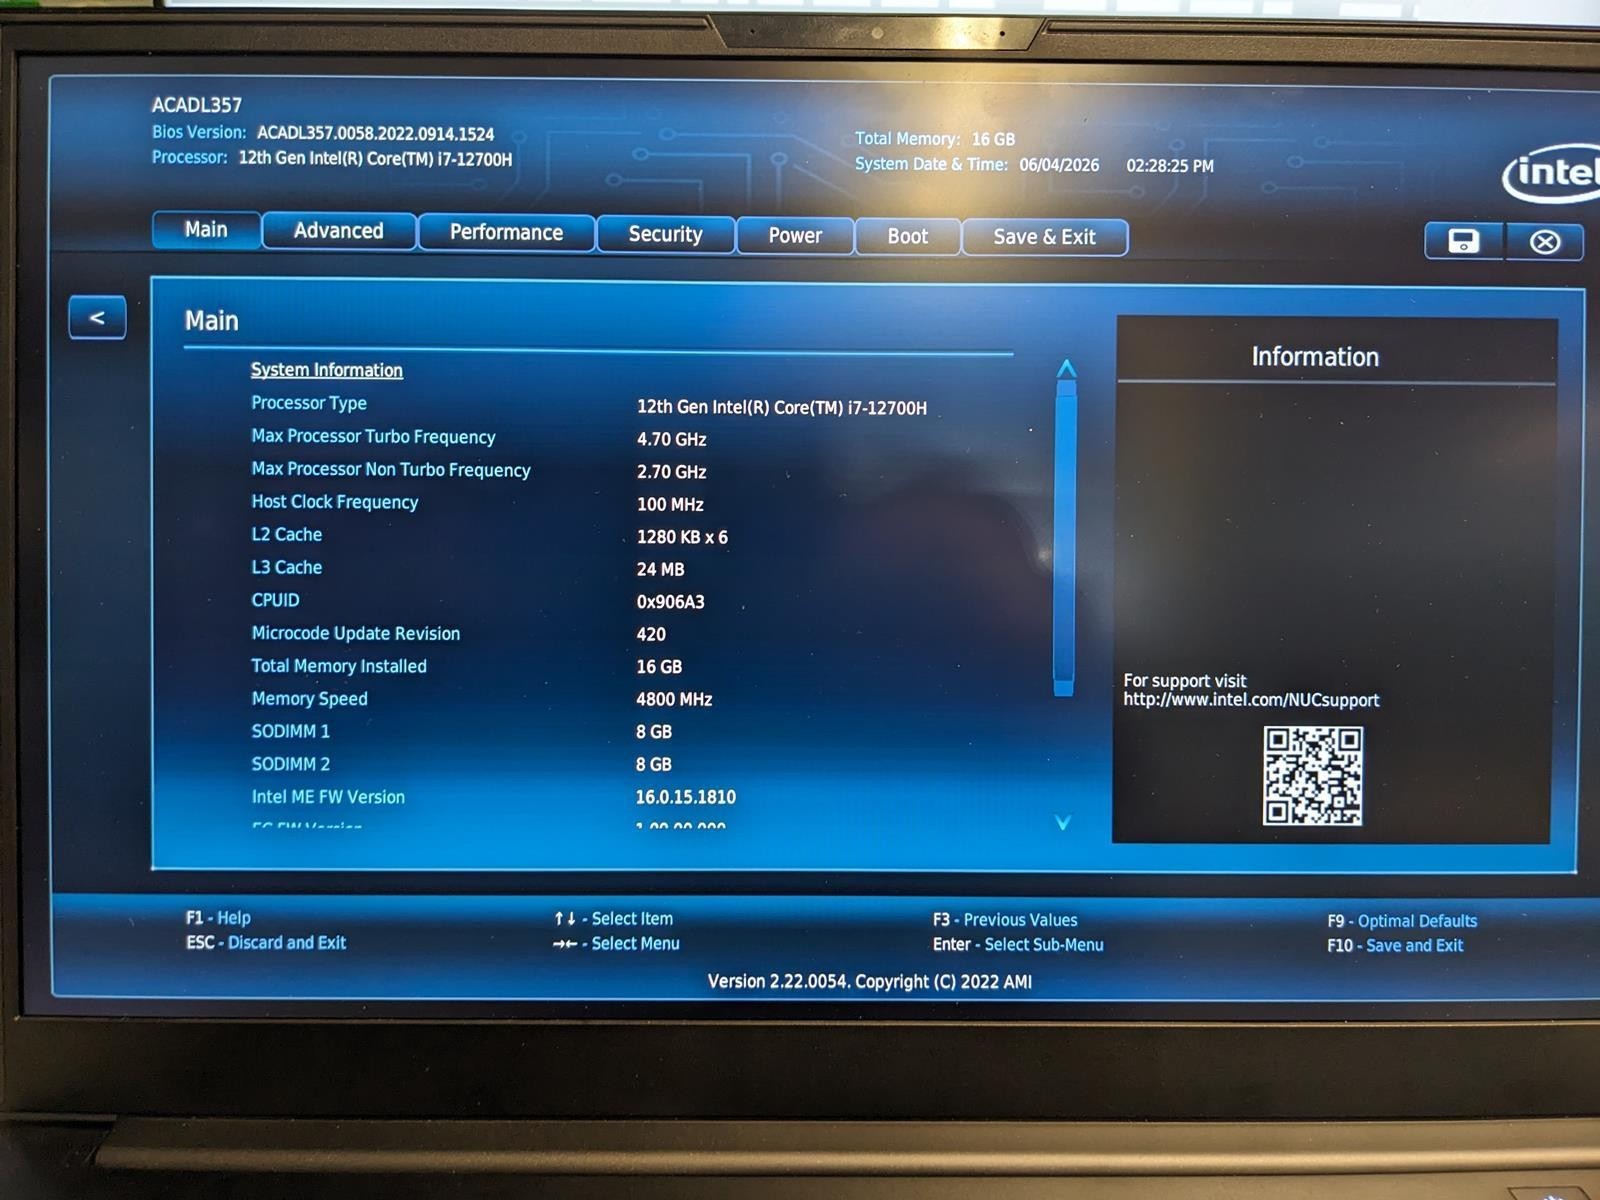Click the Memory Speed label

[x=310, y=699]
